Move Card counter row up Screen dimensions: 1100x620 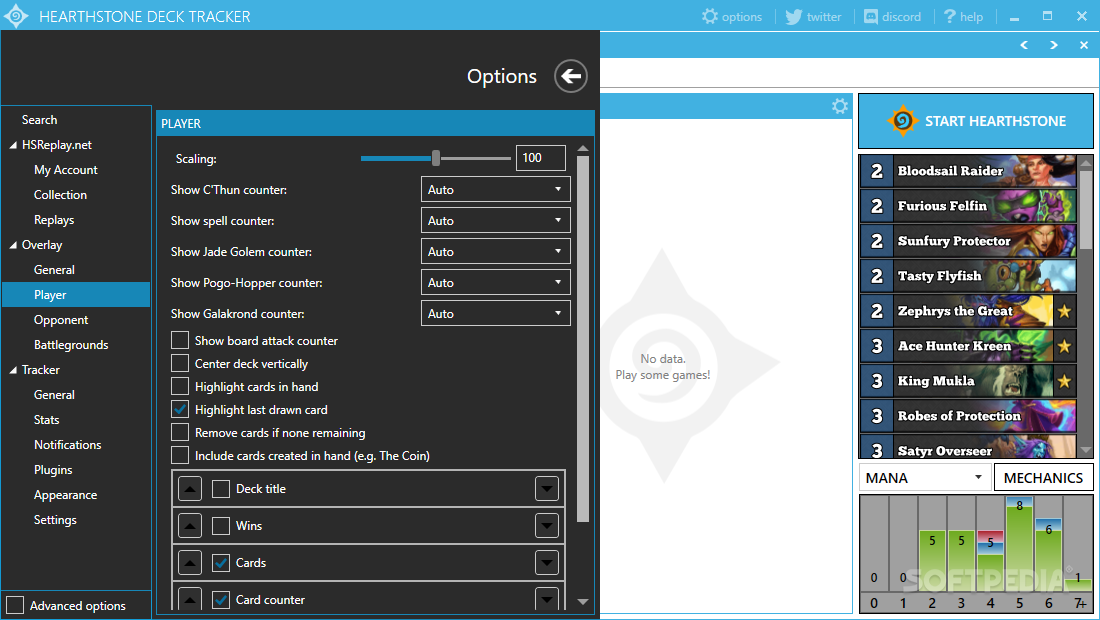(x=189, y=598)
